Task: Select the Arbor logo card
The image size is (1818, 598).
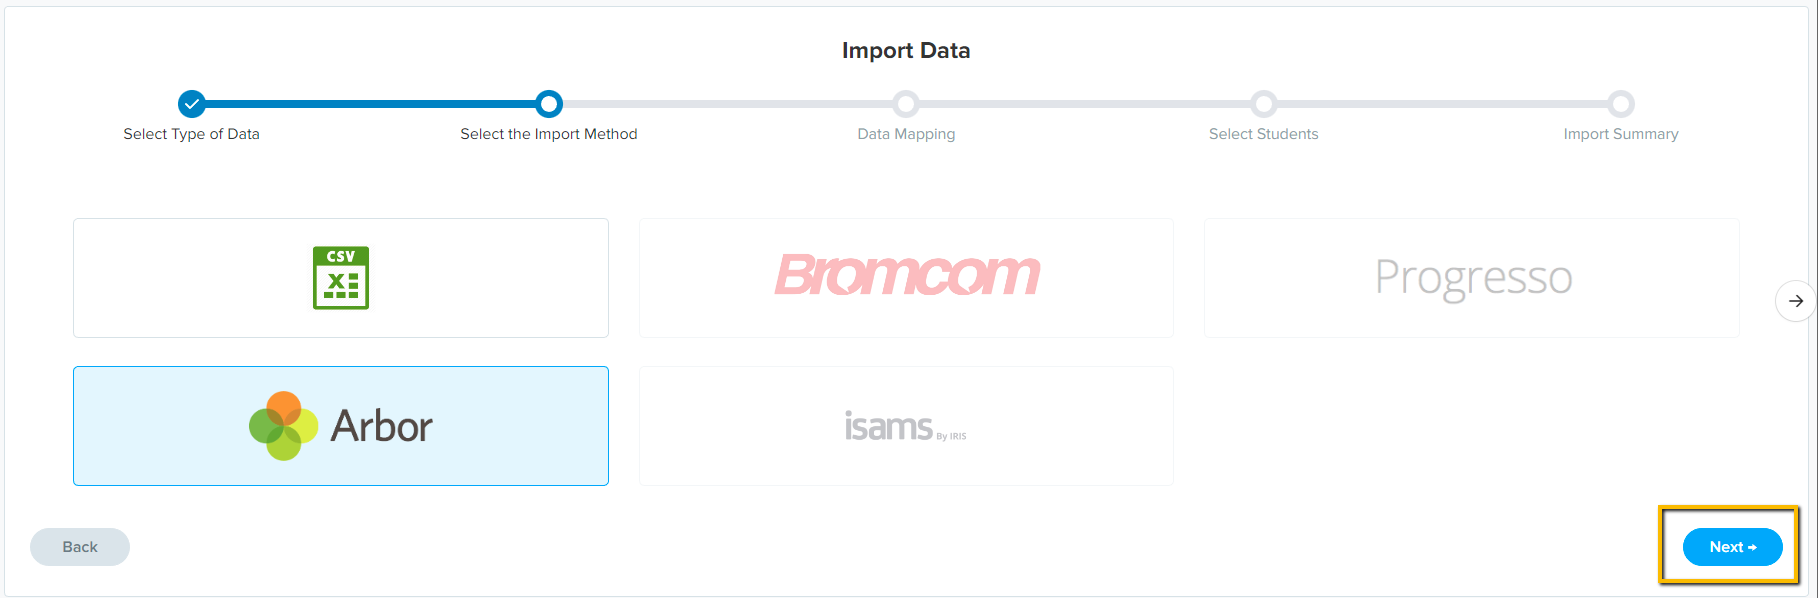Action: (341, 426)
